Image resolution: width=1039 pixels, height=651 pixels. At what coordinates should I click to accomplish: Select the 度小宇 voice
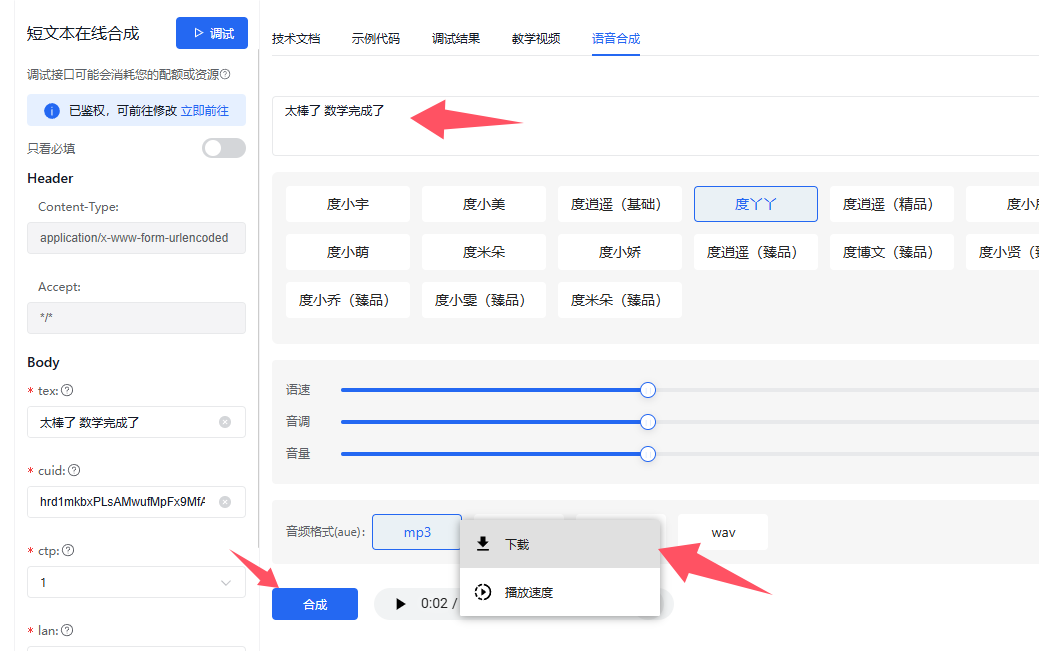[348, 204]
